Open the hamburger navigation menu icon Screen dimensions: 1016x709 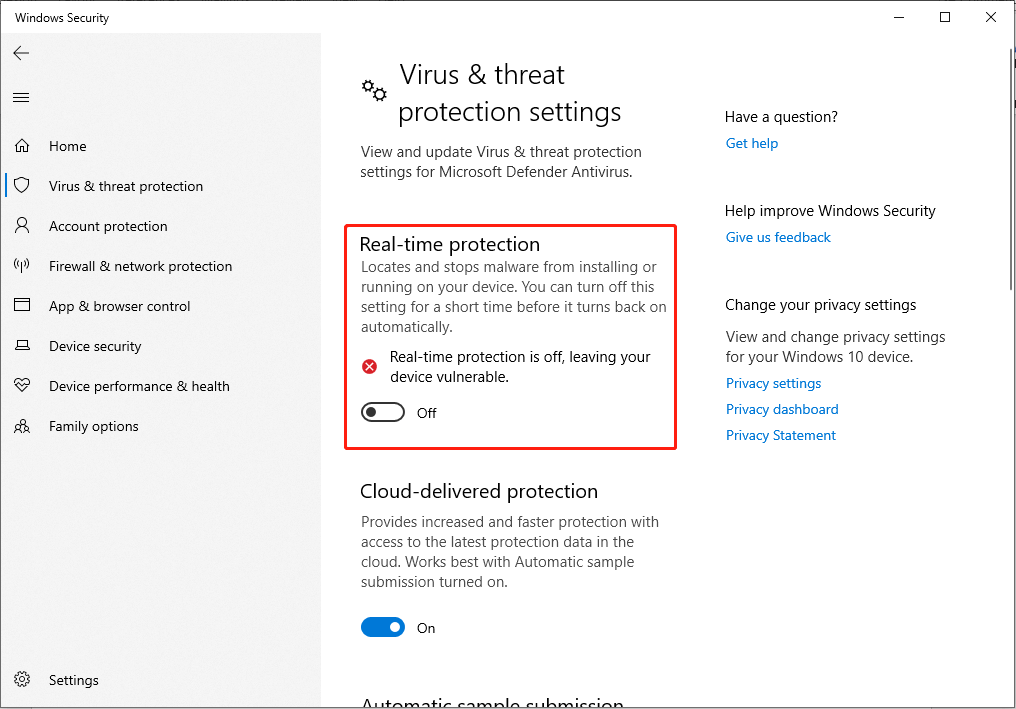[21, 97]
